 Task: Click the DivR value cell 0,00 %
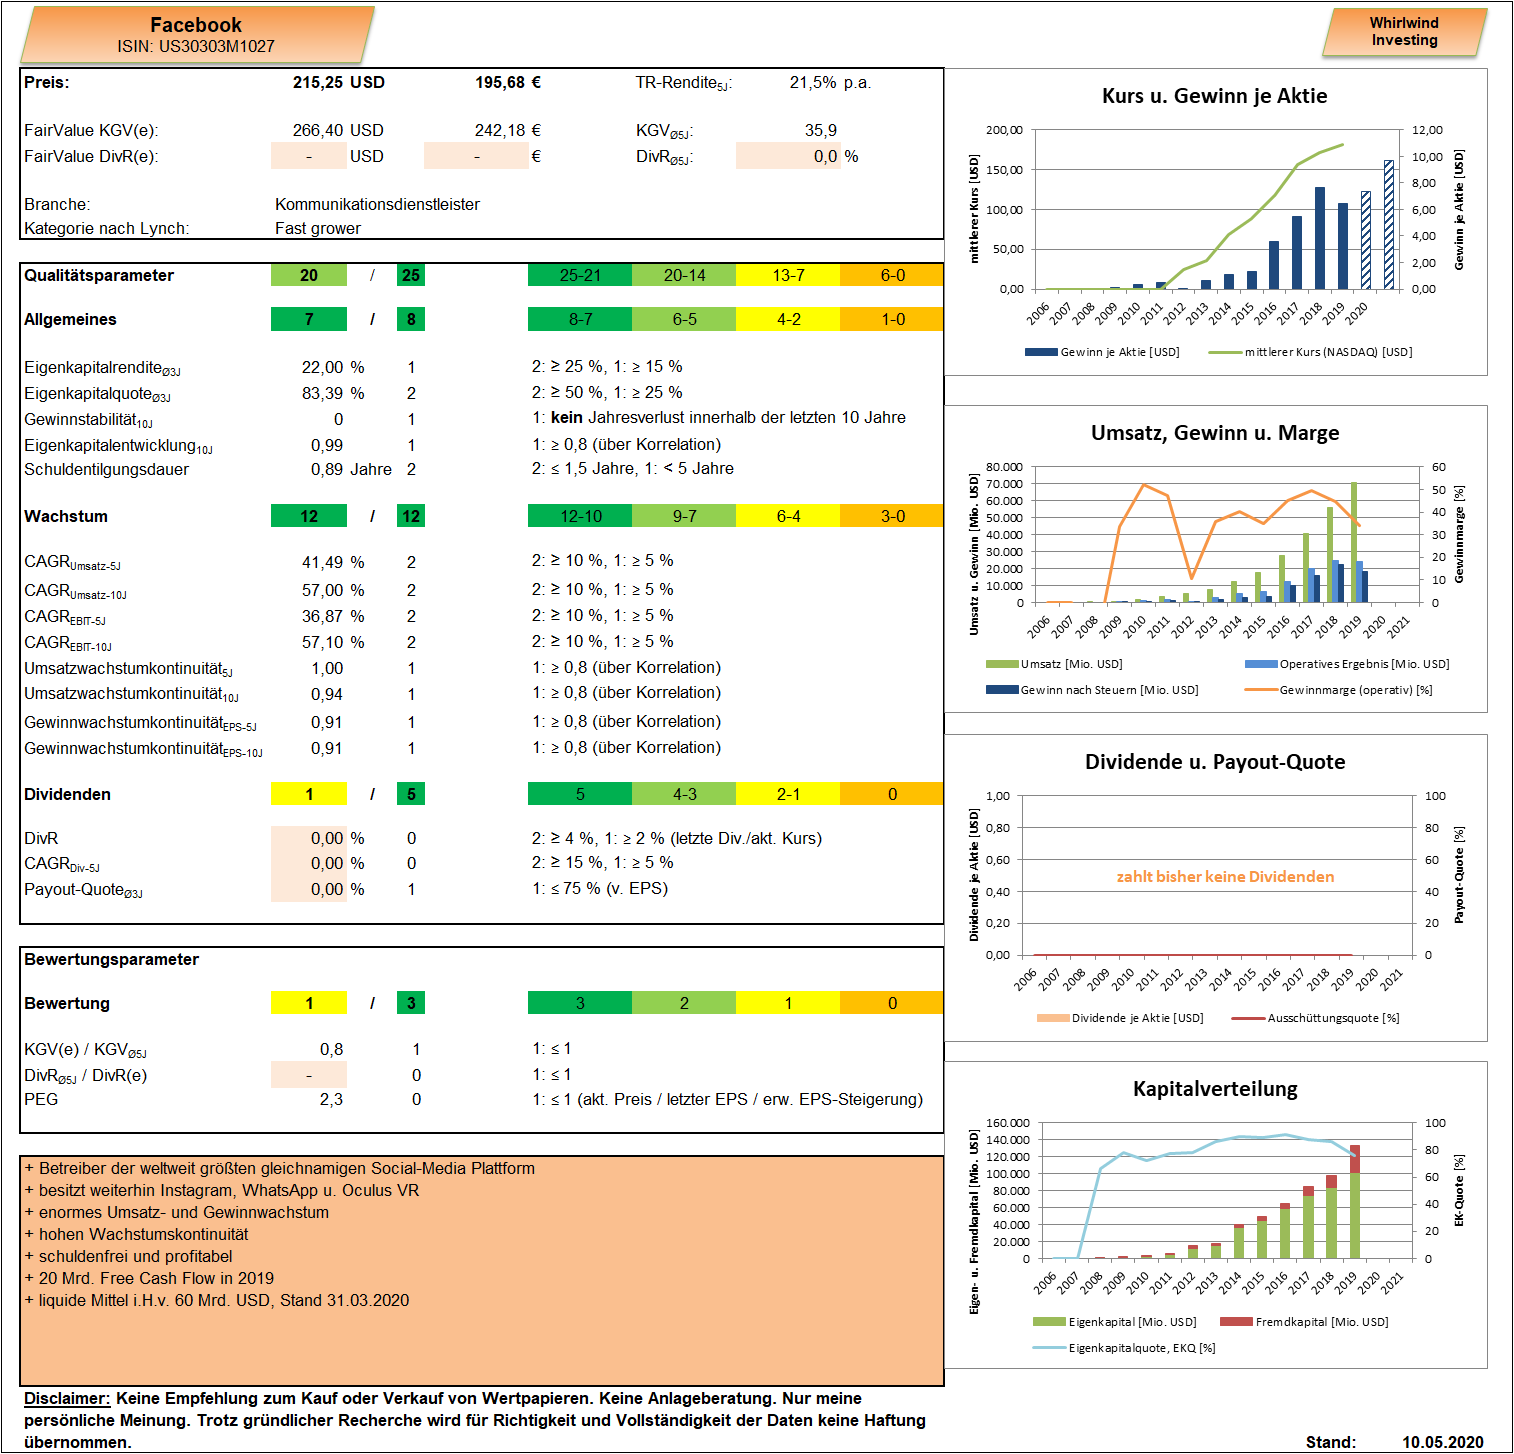pyautogui.click(x=309, y=839)
